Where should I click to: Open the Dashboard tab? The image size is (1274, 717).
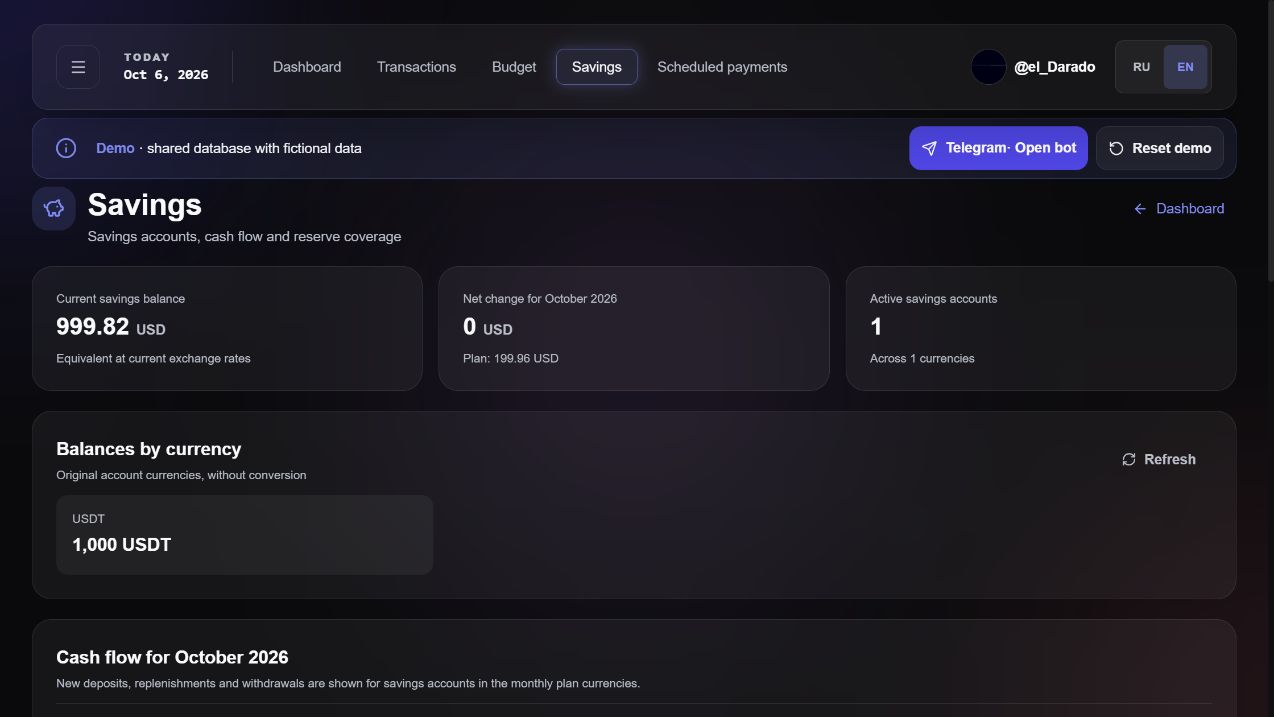307,67
